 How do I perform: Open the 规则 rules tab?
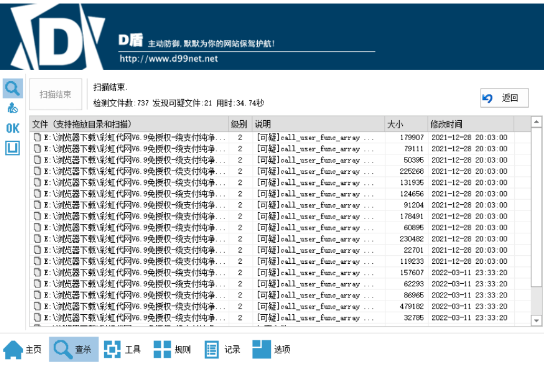[172, 349]
